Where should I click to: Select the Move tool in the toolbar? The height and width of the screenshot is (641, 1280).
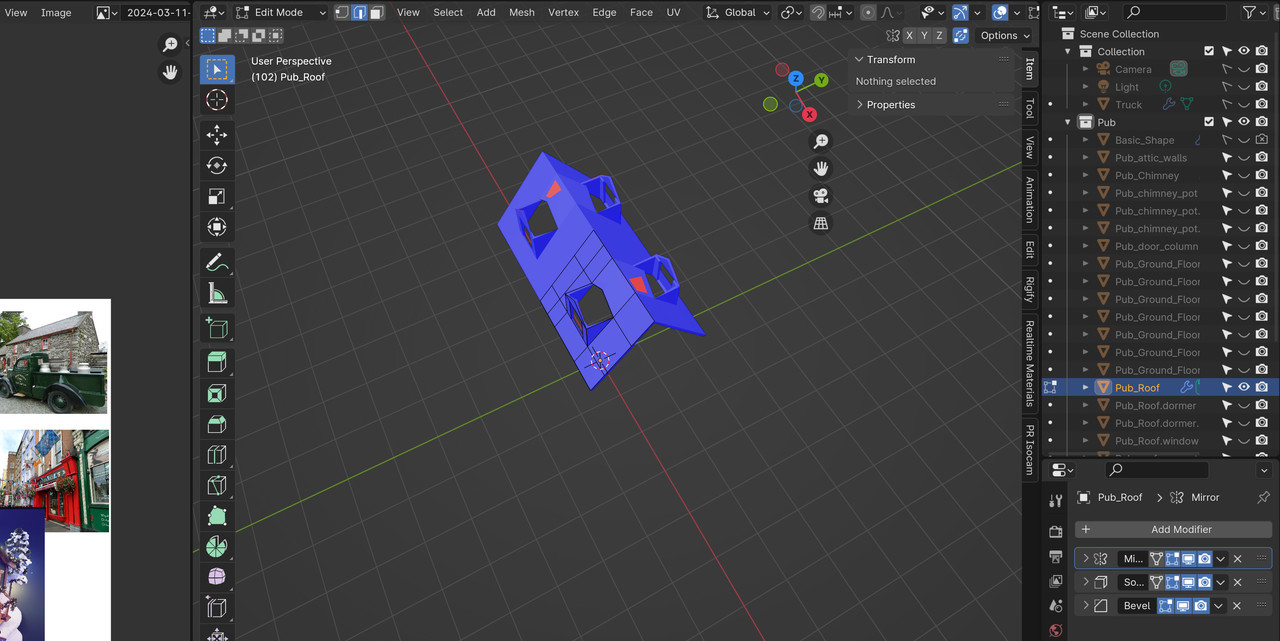[x=217, y=135]
